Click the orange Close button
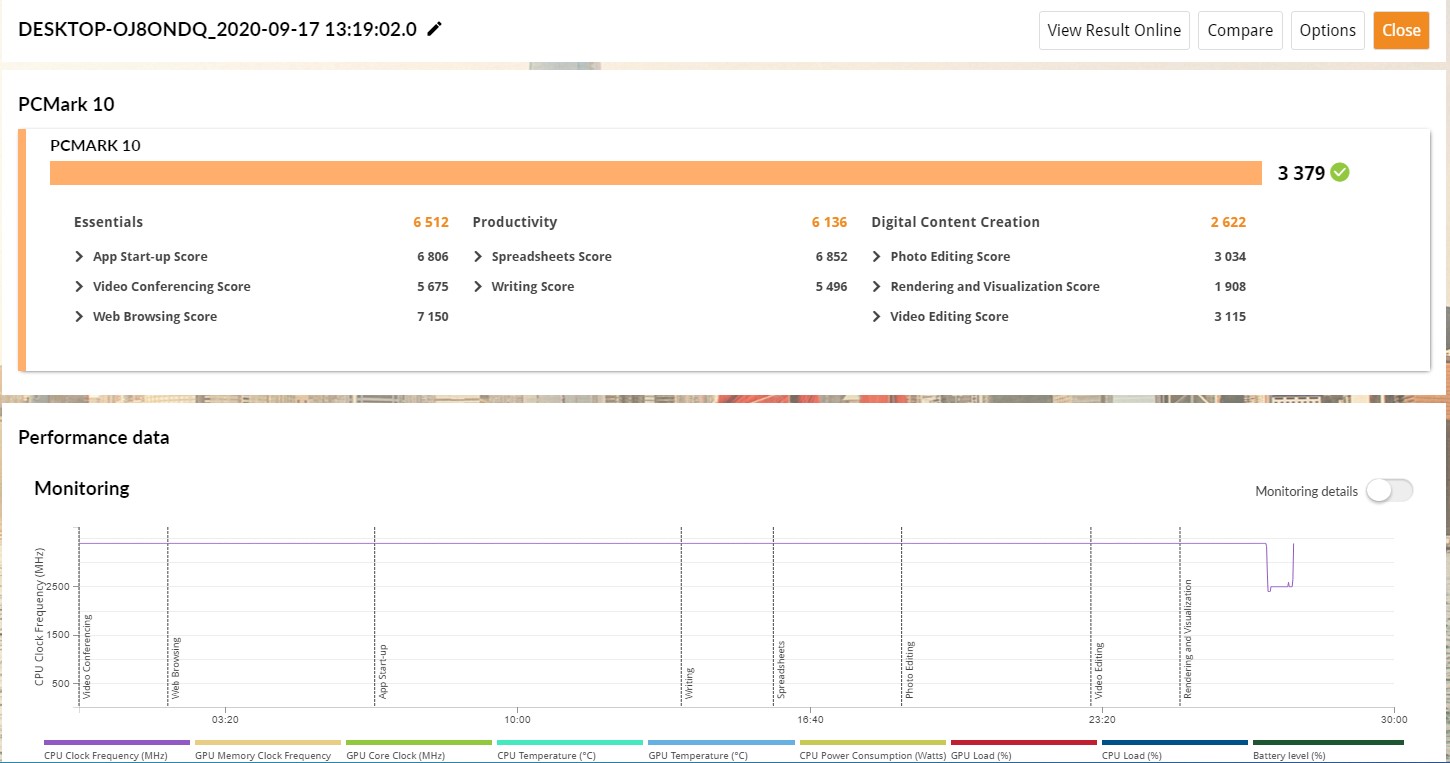 1401,30
